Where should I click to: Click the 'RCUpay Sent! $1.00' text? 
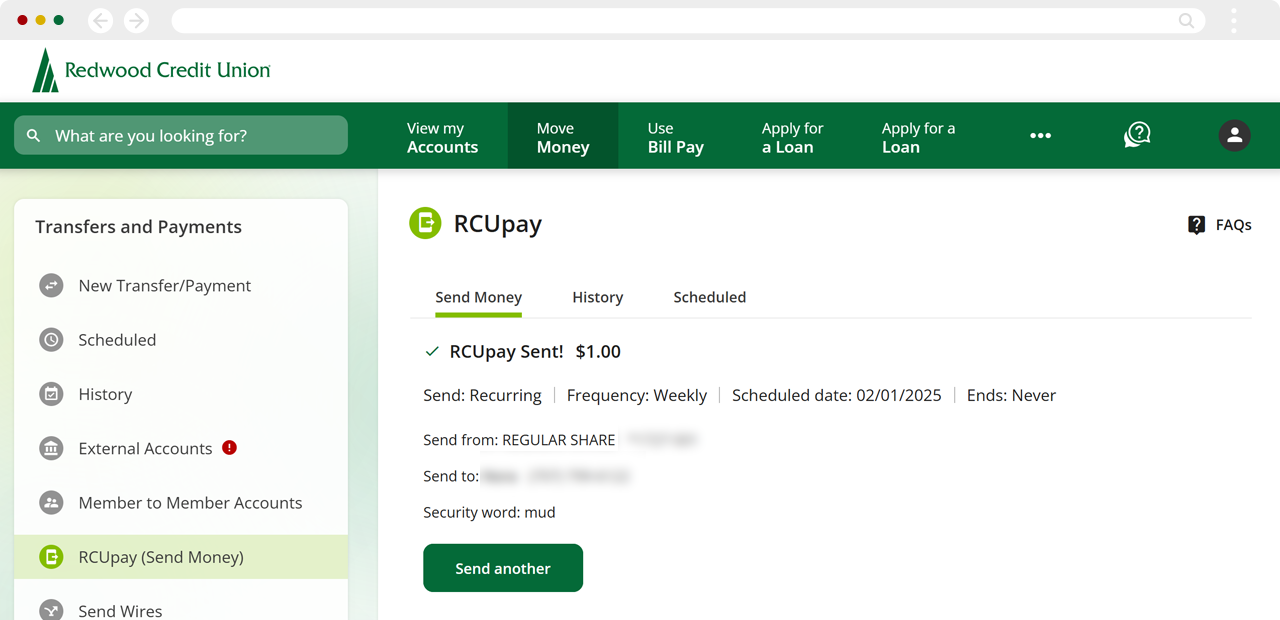point(535,352)
